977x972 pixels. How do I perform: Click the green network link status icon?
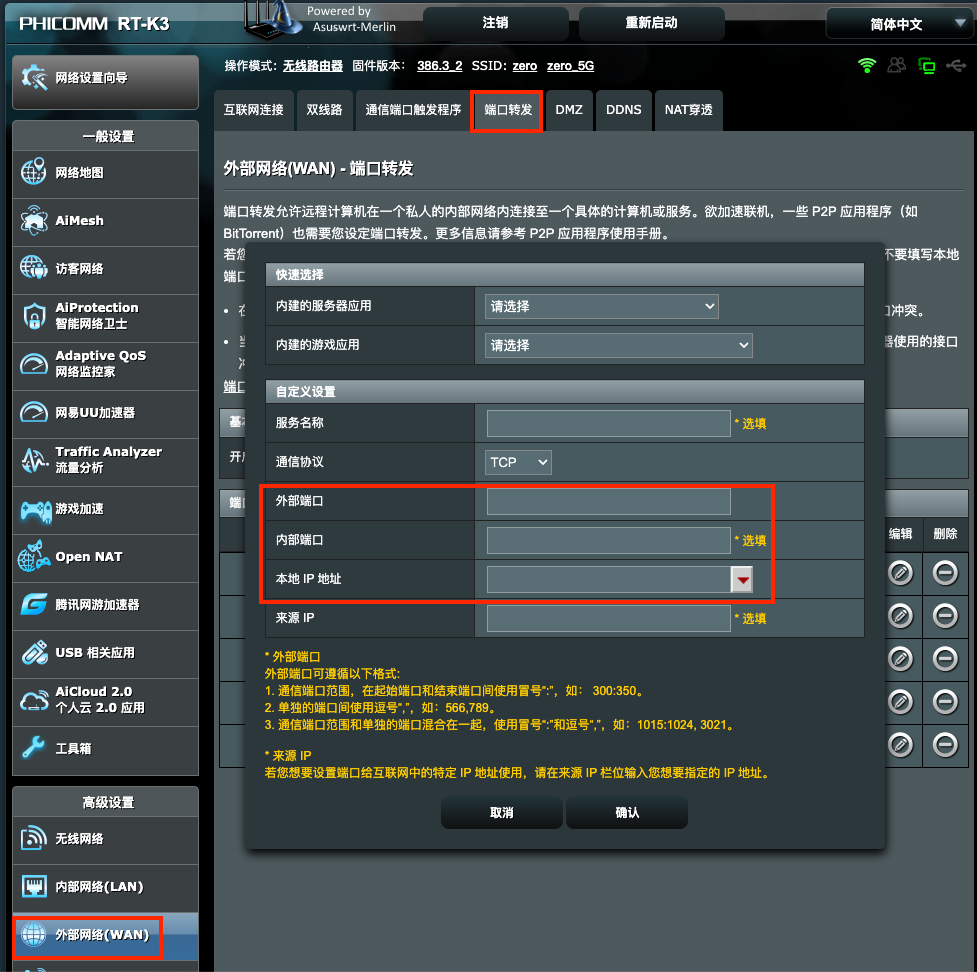point(927,65)
